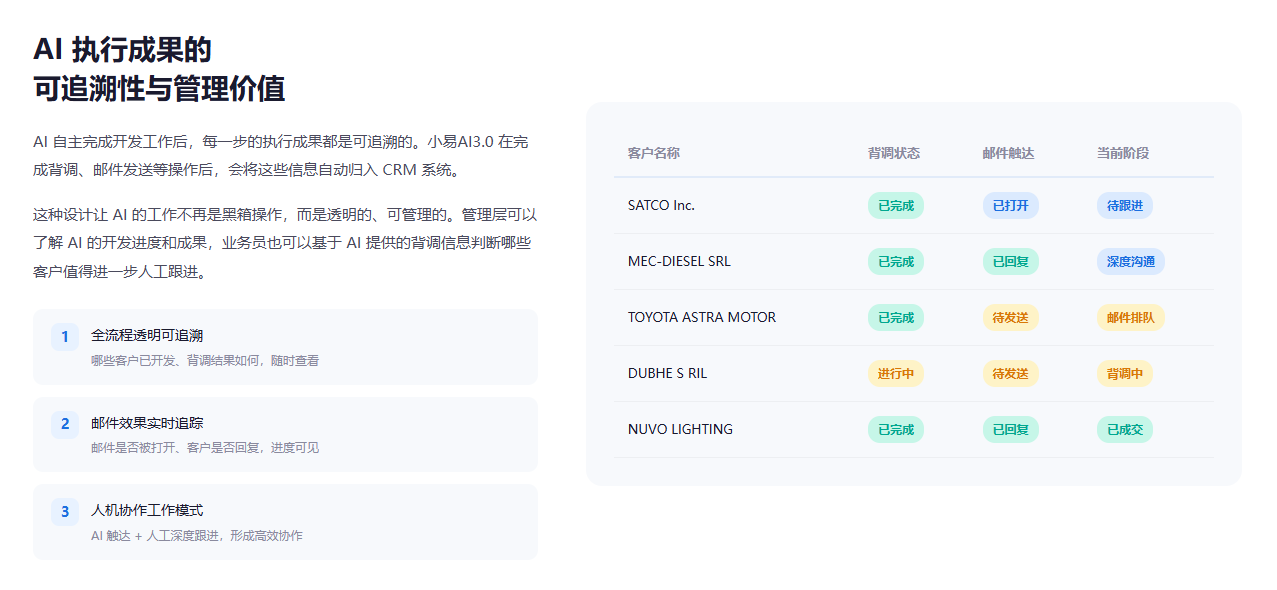Click the 邮件触达 column header
This screenshot has width=1277, height=590.
(x=1008, y=153)
